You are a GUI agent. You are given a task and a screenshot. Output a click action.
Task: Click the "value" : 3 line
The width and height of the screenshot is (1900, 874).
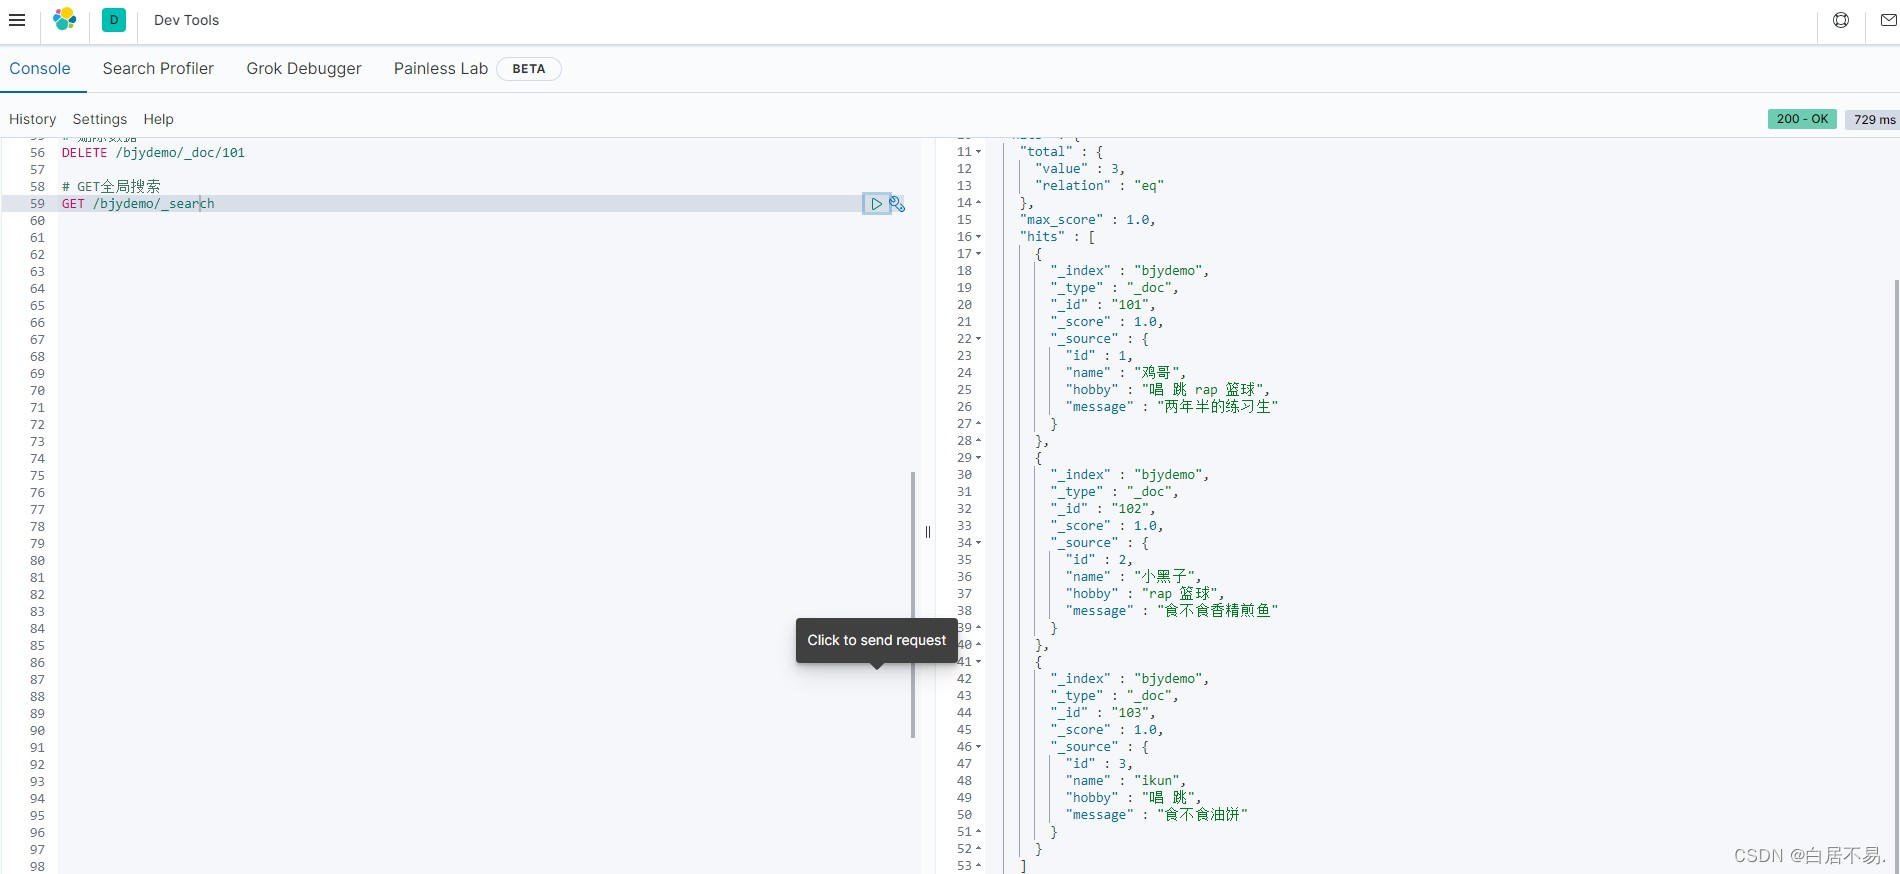[1079, 169]
